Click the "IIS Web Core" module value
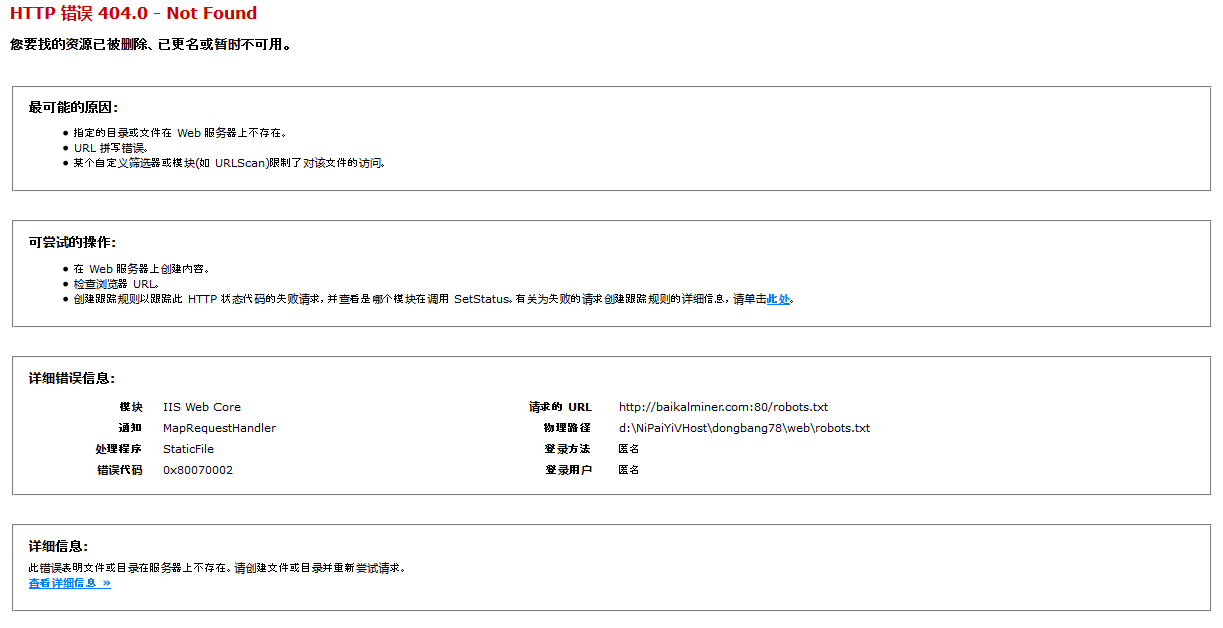 (x=202, y=407)
